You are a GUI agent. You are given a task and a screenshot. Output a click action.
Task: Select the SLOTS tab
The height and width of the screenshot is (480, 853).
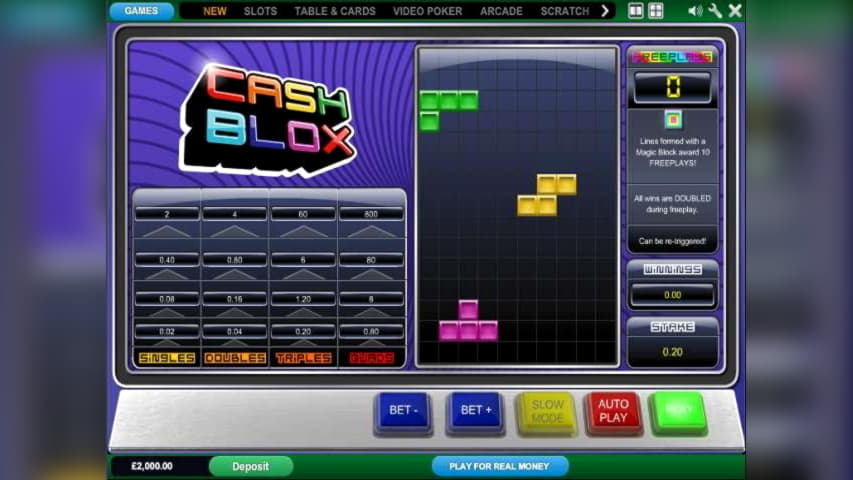260,11
